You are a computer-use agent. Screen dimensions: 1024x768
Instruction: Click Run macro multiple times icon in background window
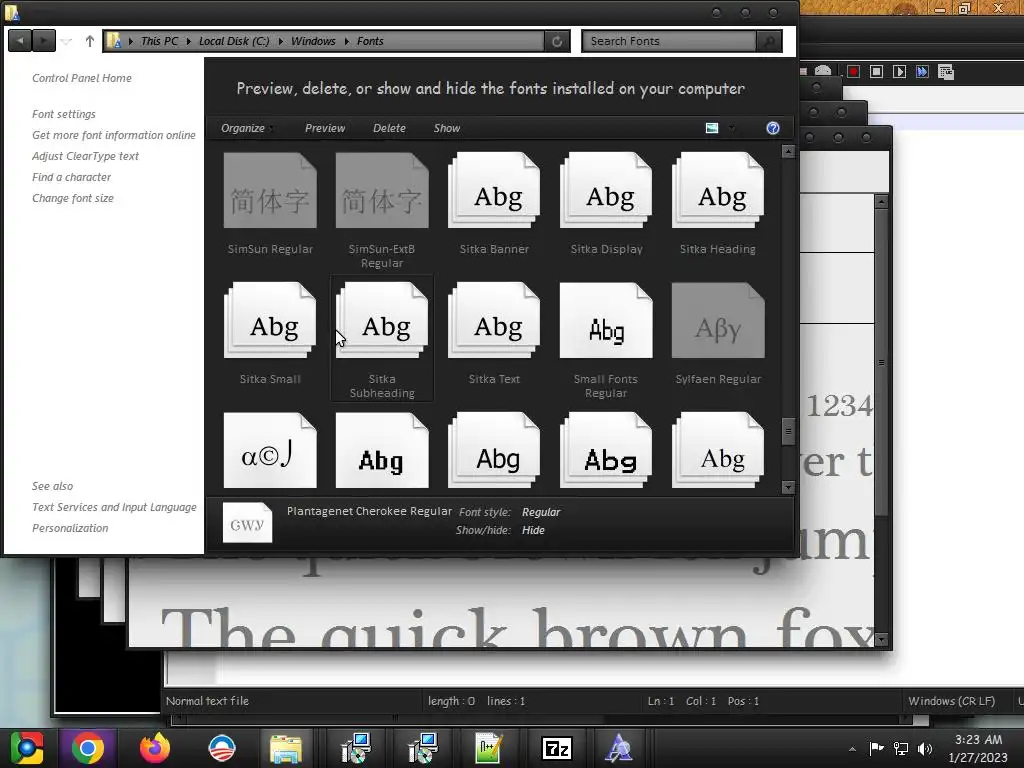(x=922, y=71)
